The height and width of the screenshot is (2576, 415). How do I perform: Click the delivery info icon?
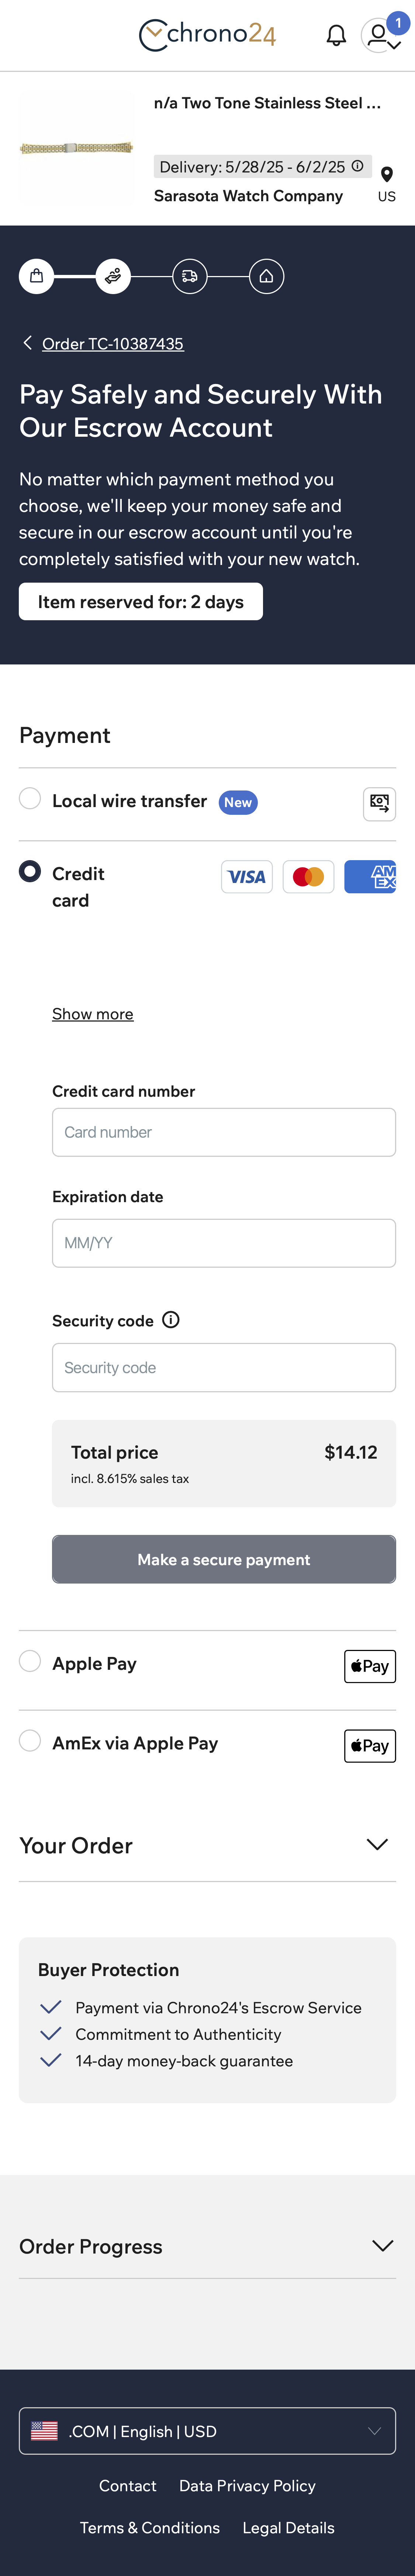[x=357, y=166]
